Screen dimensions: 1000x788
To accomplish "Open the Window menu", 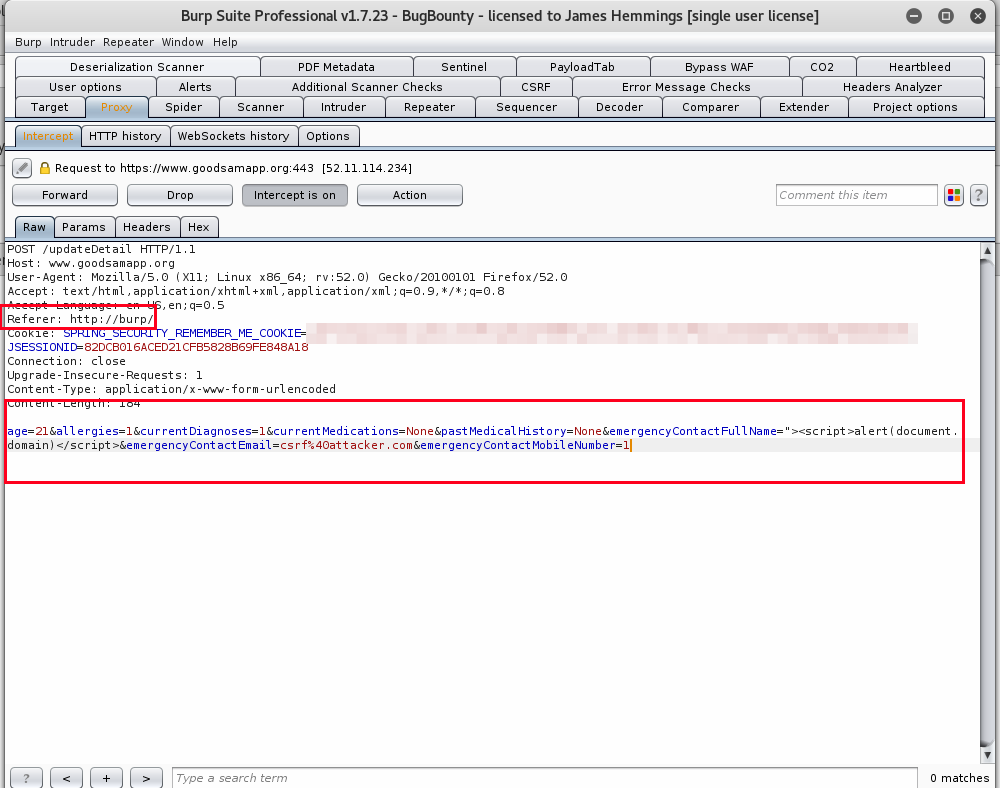I will click(182, 42).
